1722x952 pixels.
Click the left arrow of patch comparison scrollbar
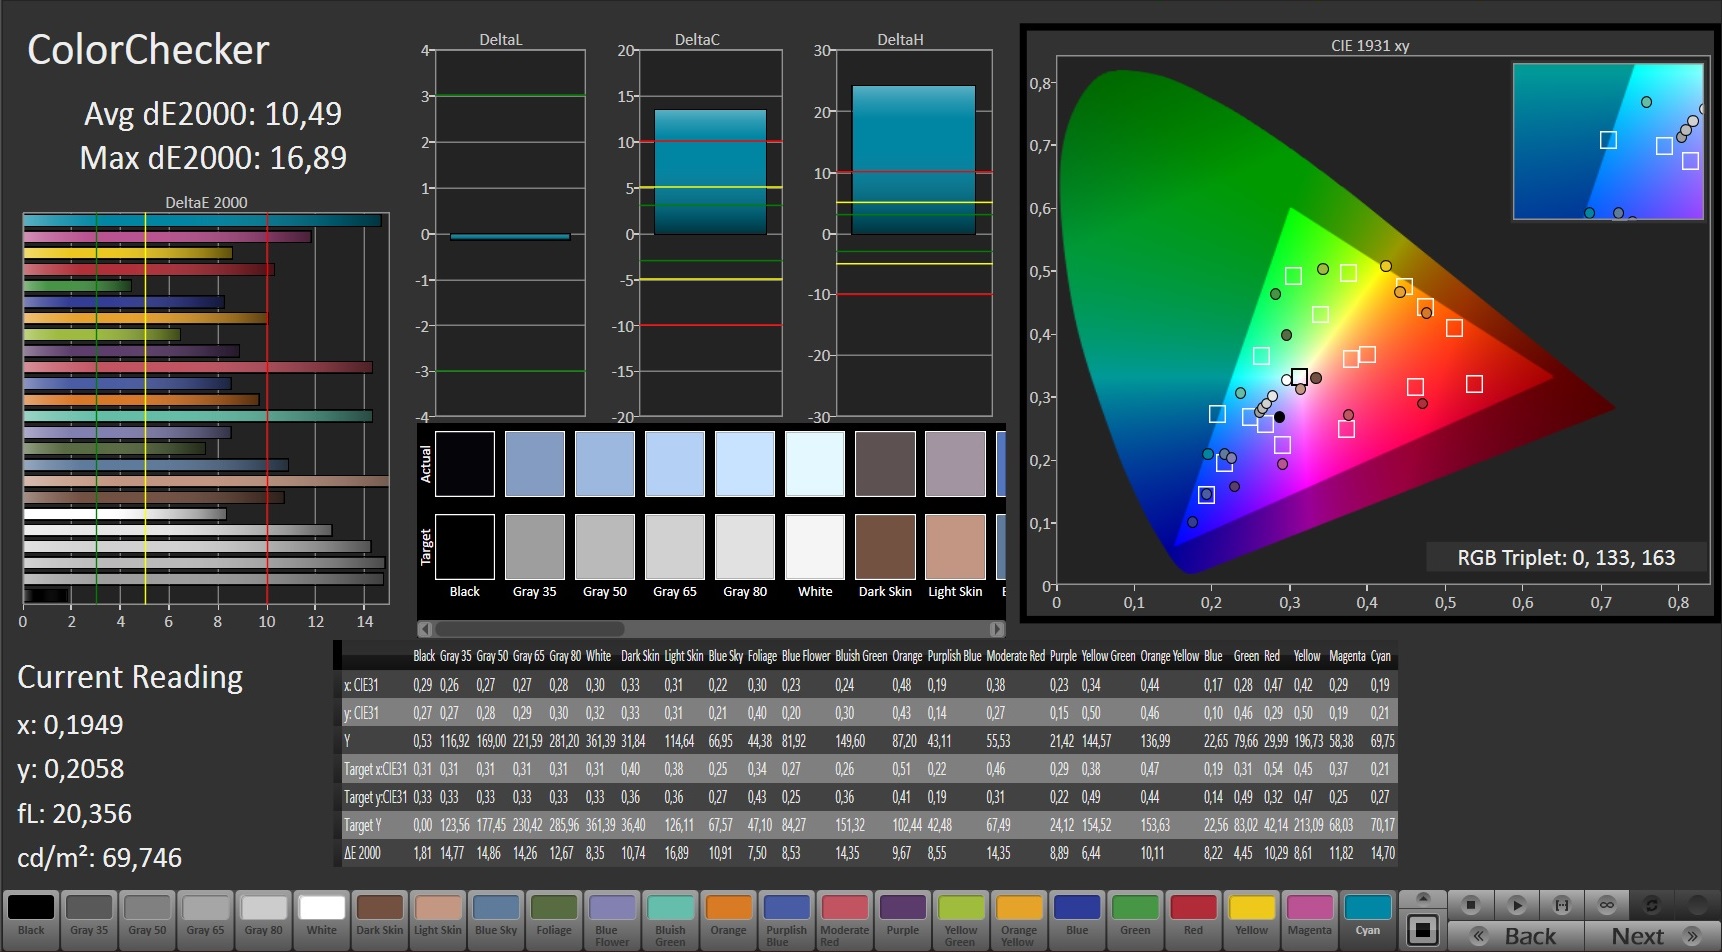(x=425, y=629)
